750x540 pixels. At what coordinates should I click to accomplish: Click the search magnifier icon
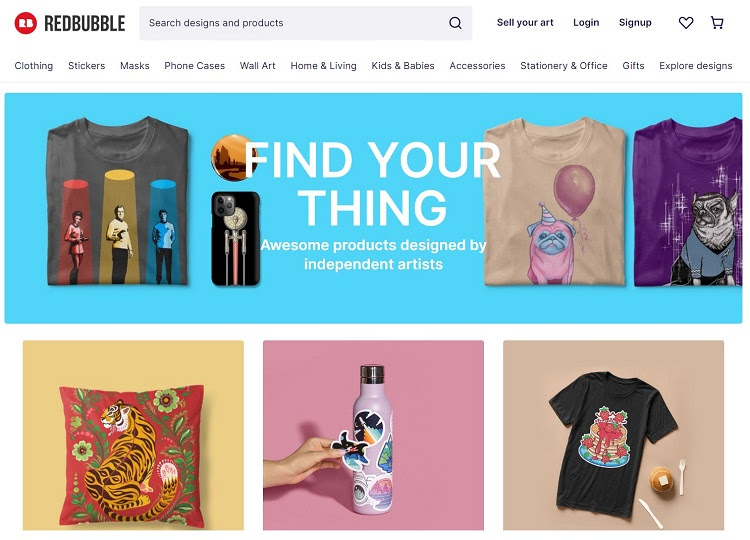coord(455,23)
